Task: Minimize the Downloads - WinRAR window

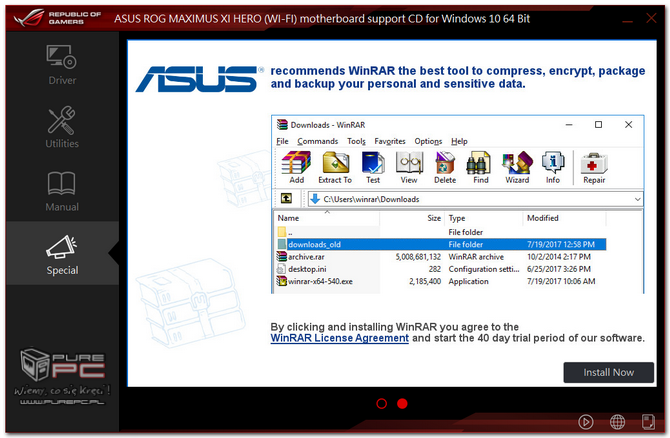Action: (569, 124)
